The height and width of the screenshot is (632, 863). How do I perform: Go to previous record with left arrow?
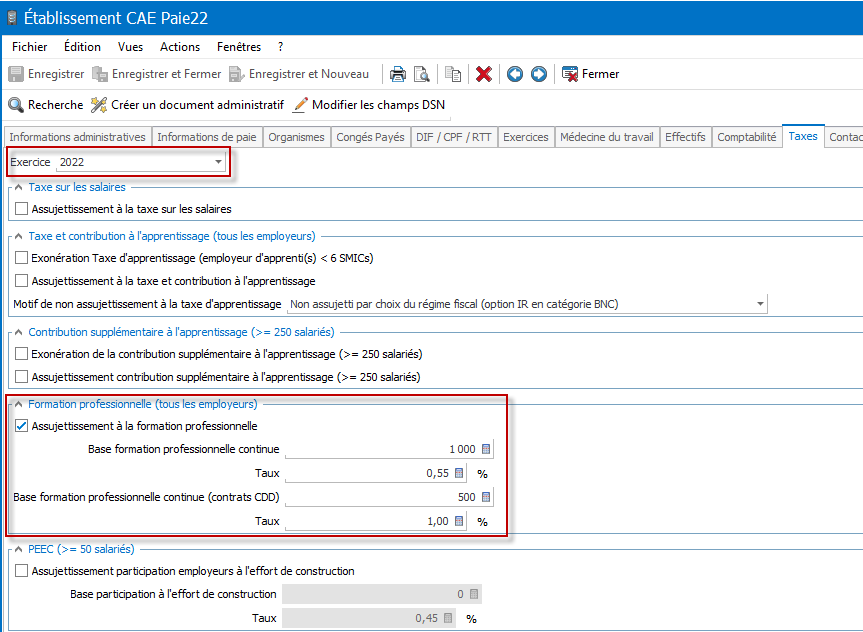[x=515, y=74]
